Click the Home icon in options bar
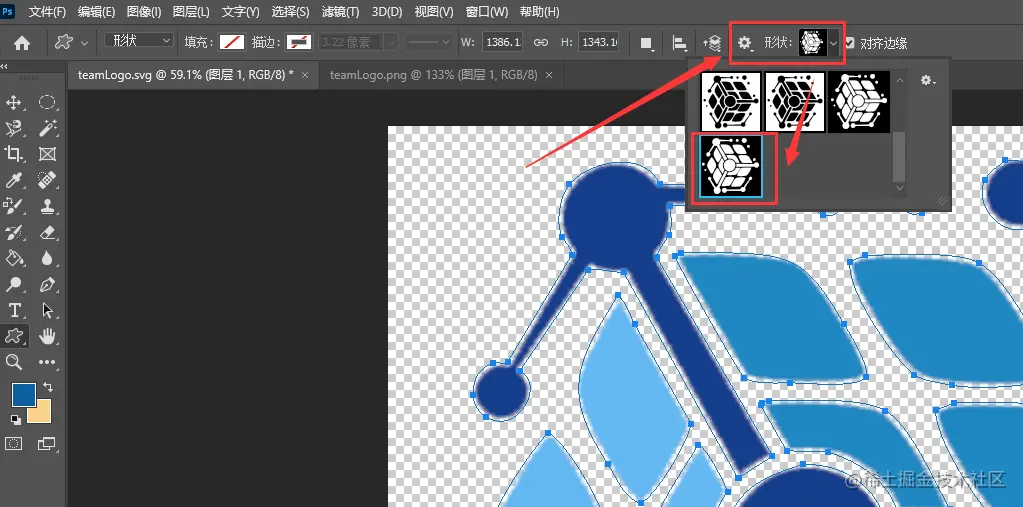Viewport: 1023px width, 507px height. (x=22, y=43)
